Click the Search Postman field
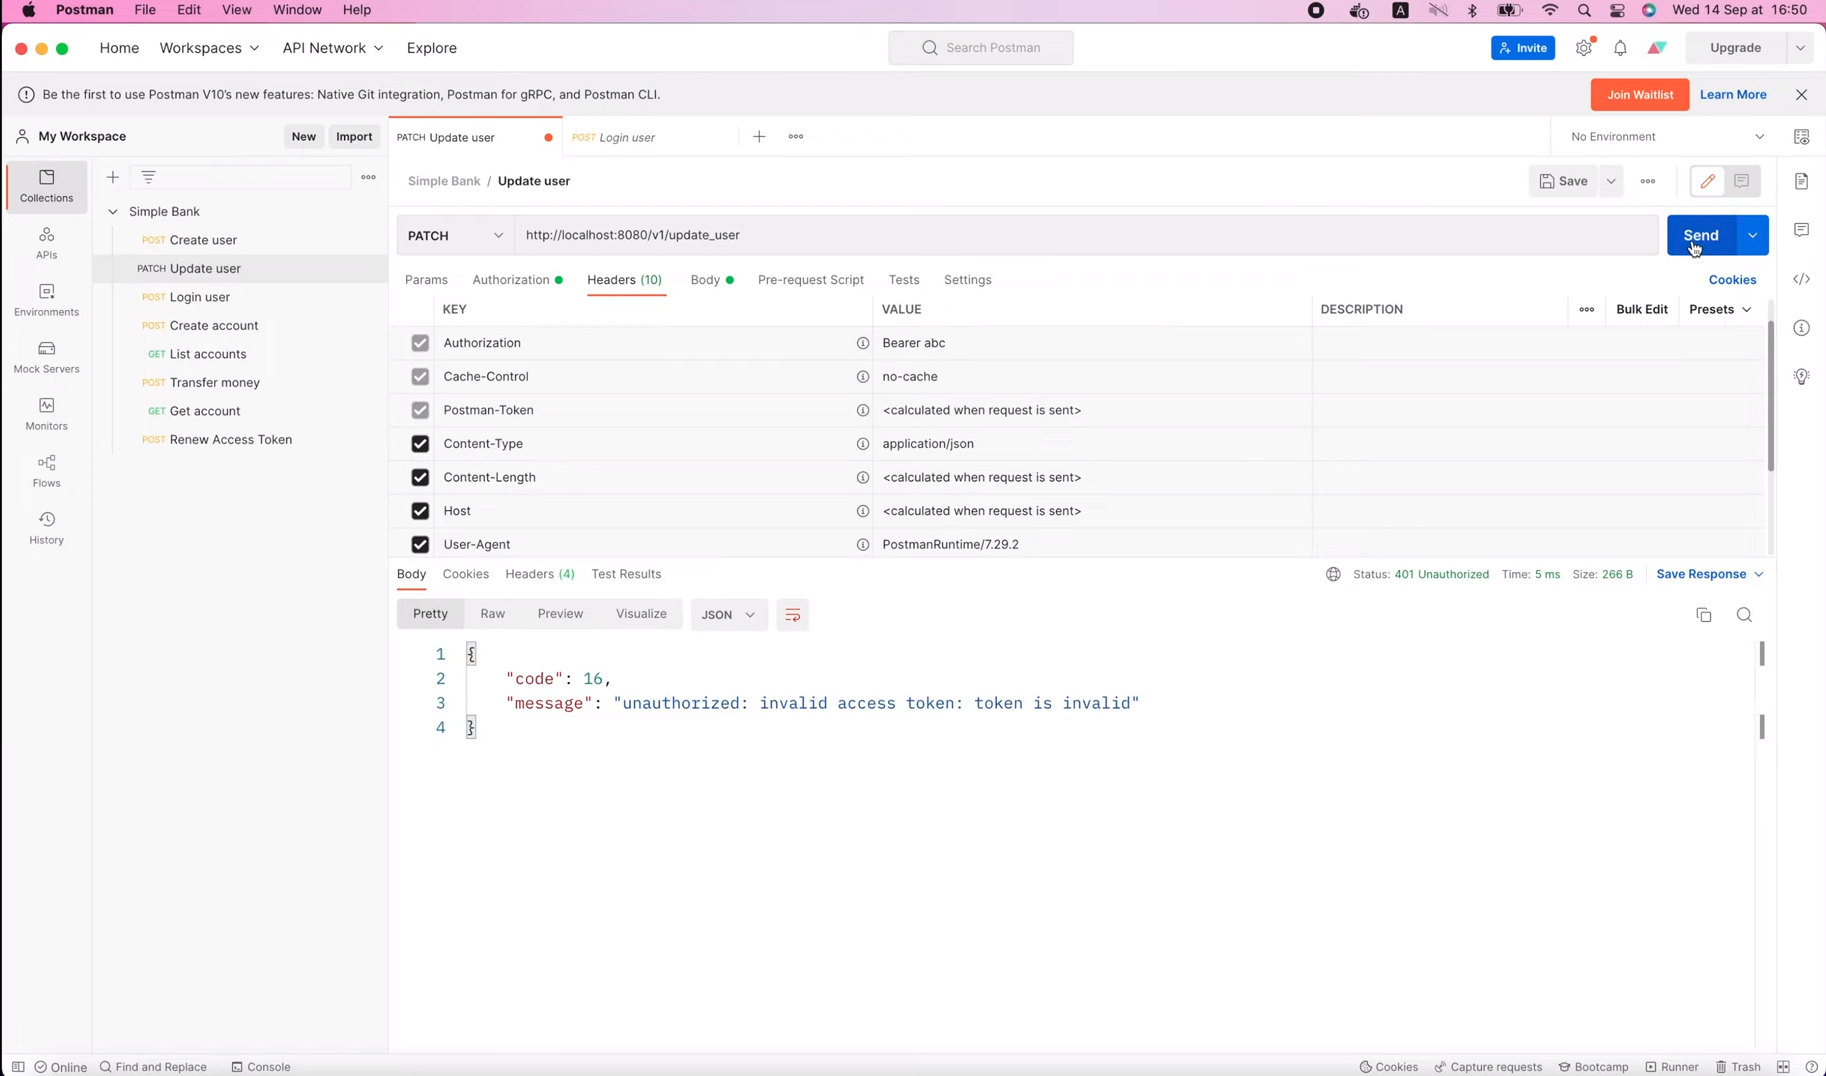Screen dimensions: 1826x1076 pyautogui.click(x=981, y=48)
